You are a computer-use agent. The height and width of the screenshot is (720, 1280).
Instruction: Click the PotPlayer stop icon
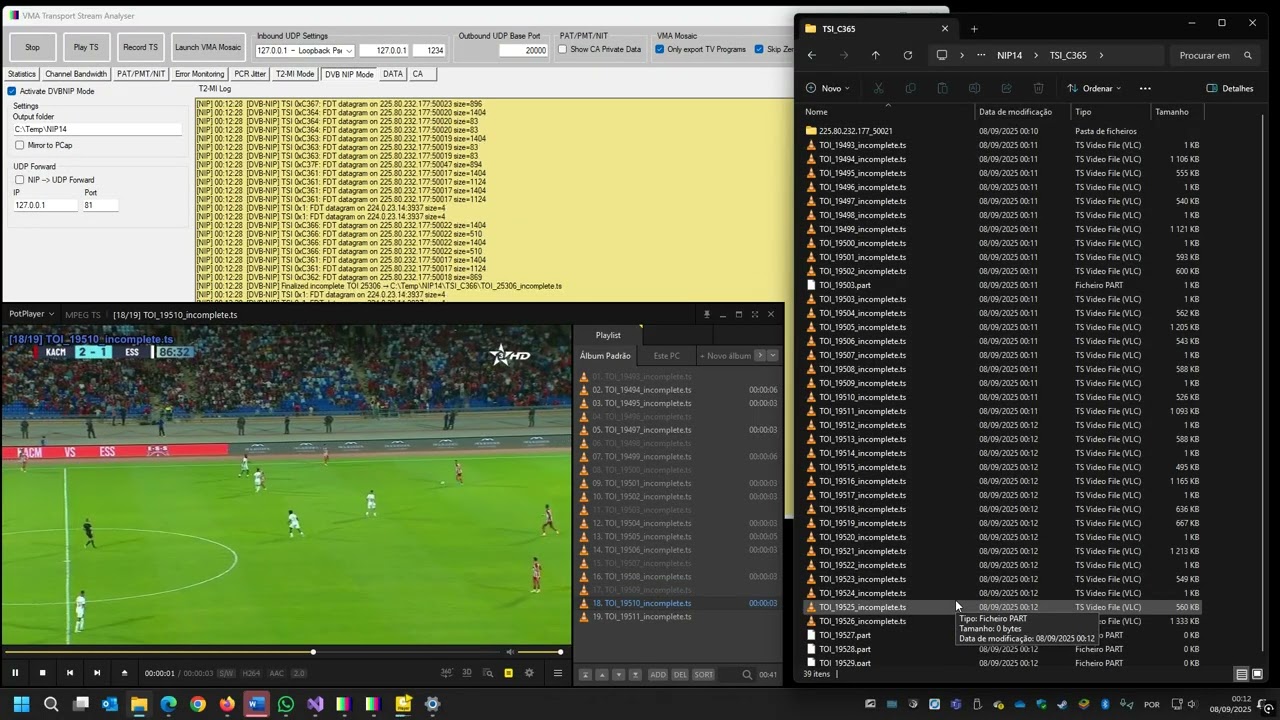coord(42,673)
